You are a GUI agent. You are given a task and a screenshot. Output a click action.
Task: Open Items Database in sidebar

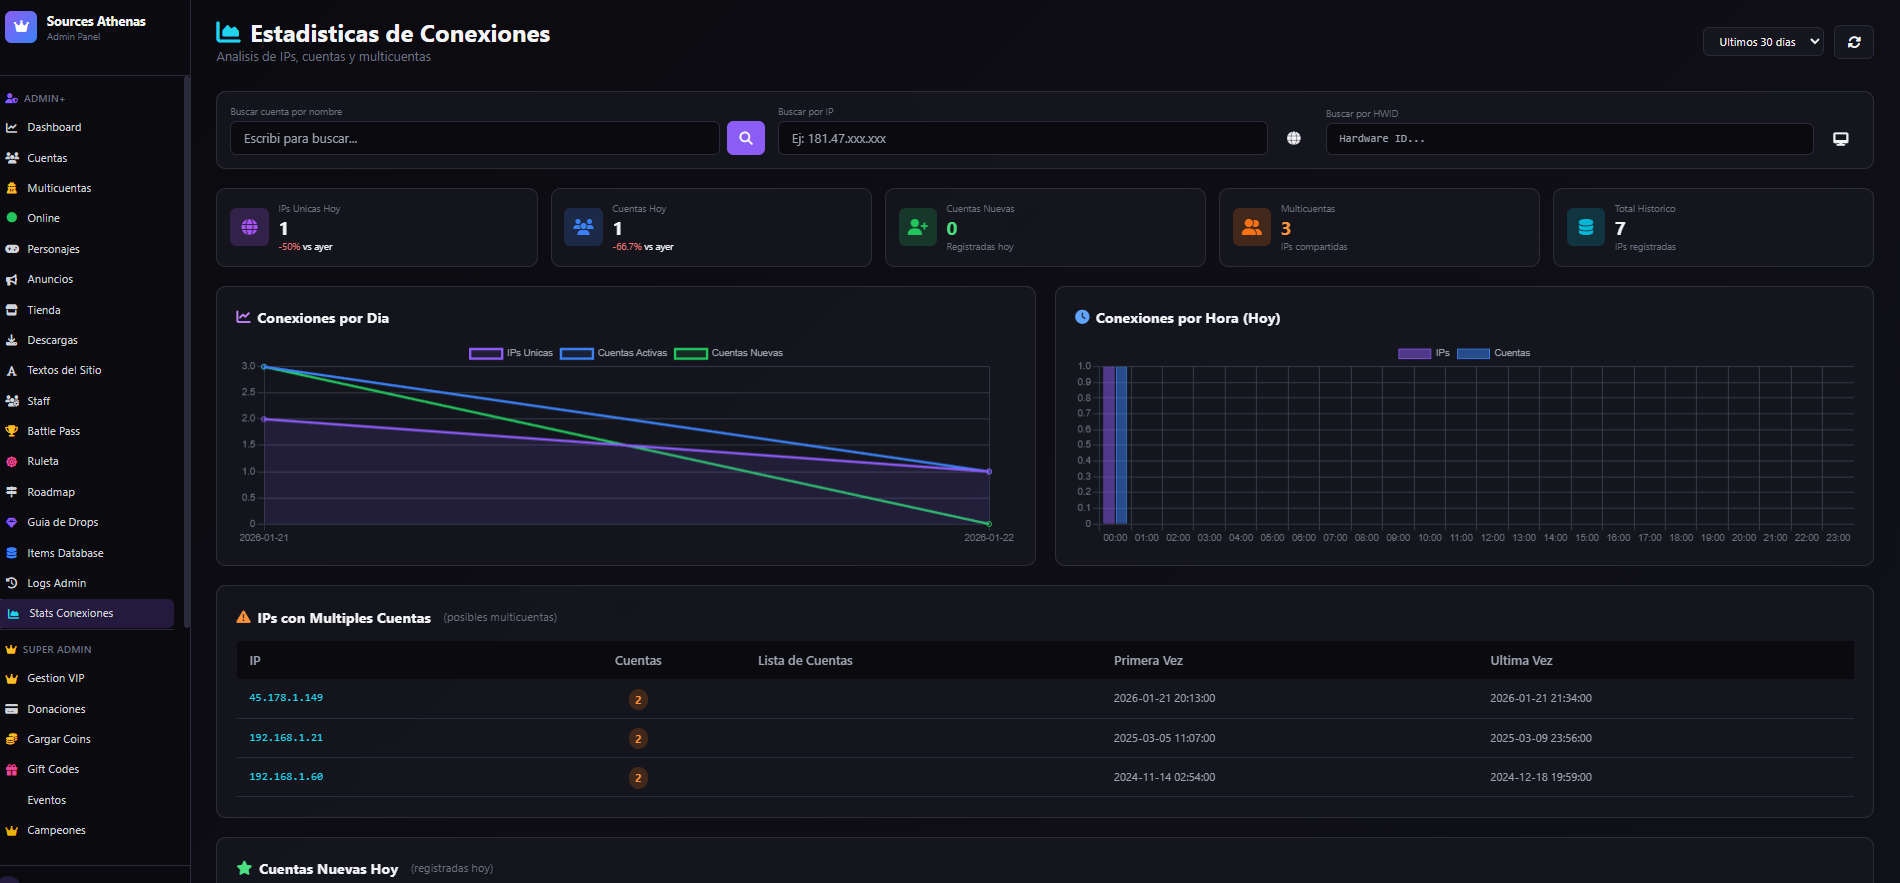click(x=65, y=553)
